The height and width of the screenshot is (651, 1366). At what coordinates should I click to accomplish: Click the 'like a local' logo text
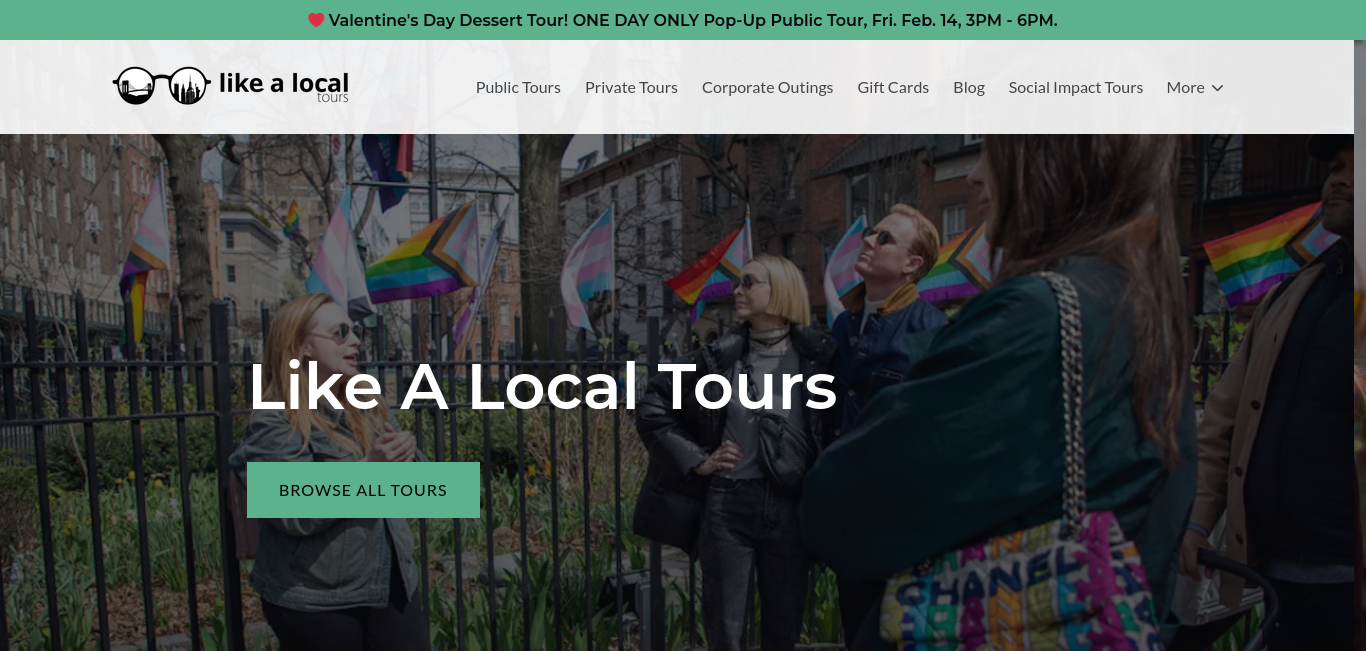284,83
